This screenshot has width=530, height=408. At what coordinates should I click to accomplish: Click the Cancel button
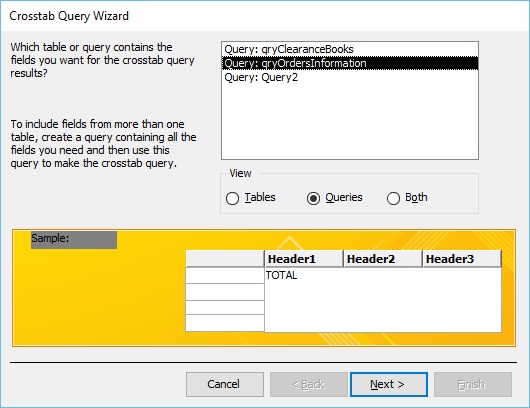225,384
